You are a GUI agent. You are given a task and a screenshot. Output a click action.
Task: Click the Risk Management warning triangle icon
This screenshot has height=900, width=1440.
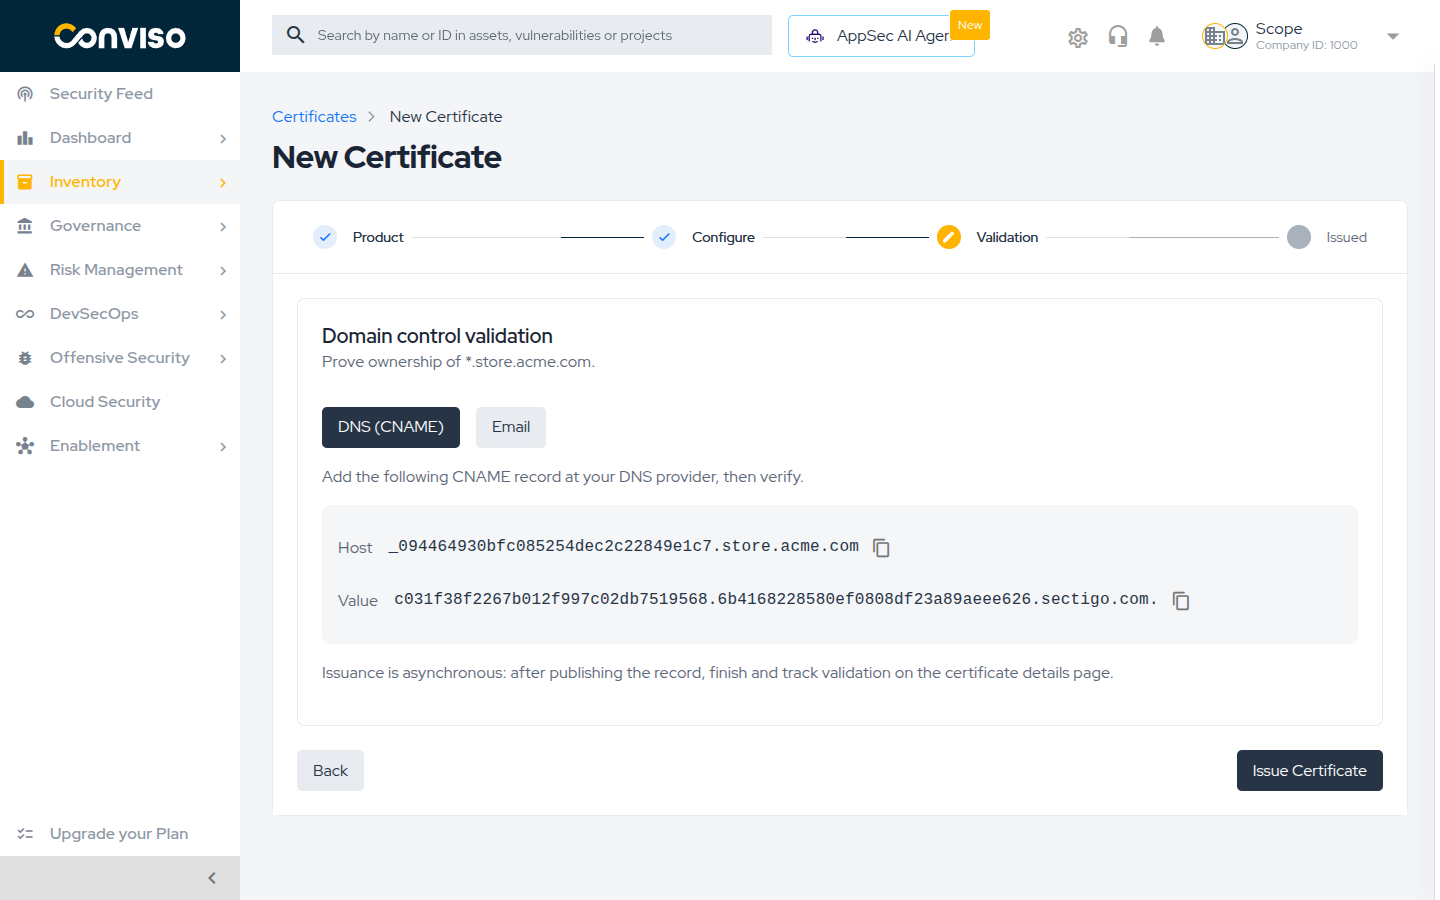coord(25,270)
